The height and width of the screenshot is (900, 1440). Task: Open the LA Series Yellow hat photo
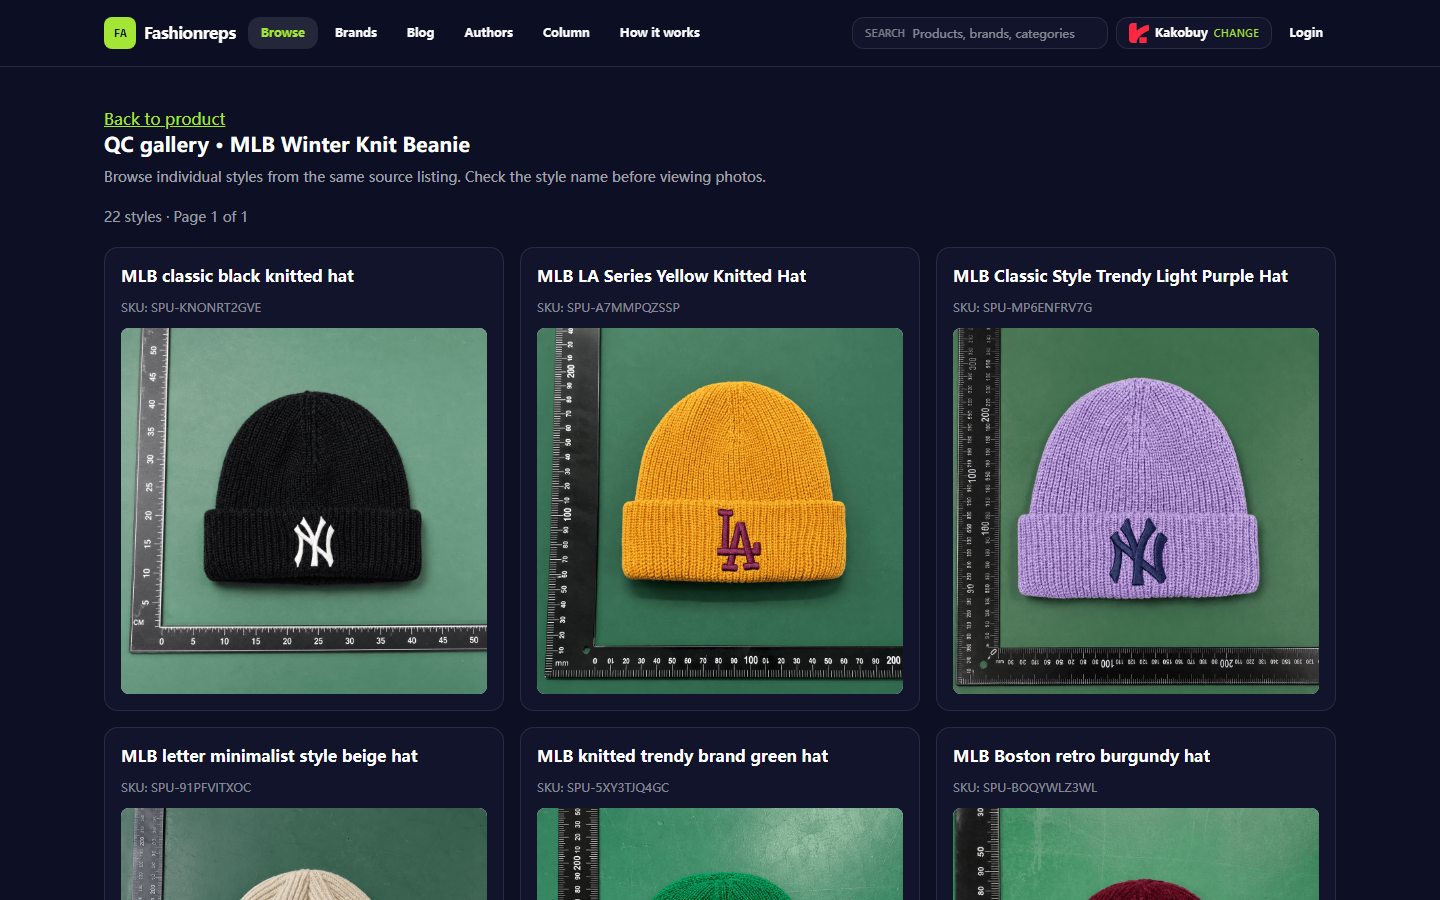tap(720, 511)
